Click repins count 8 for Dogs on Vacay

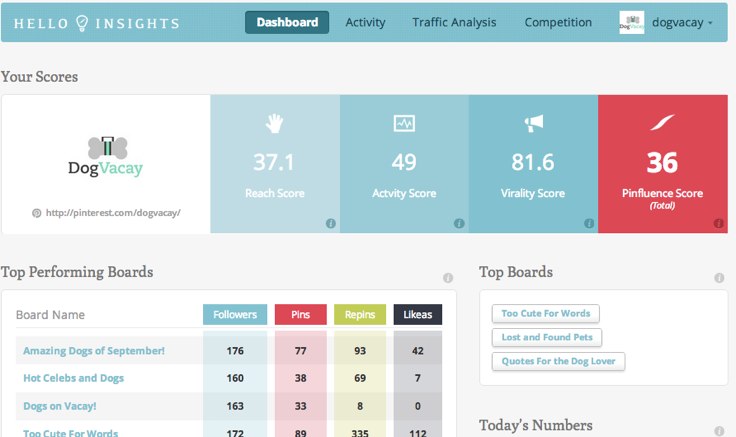pyautogui.click(x=360, y=406)
